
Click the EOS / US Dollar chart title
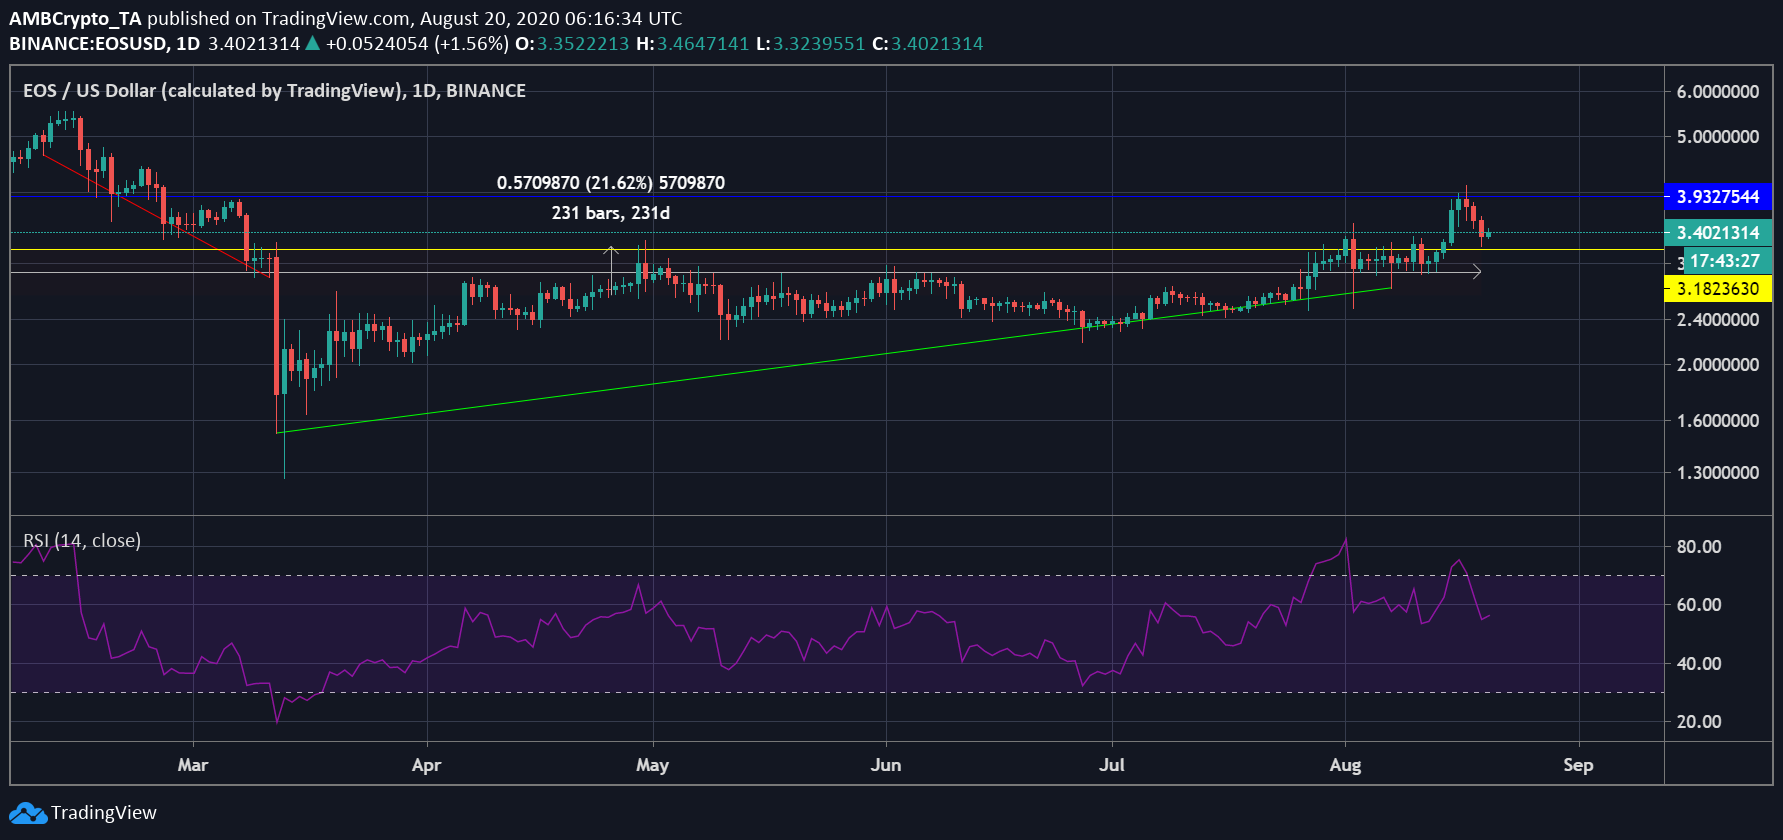click(x=274, y=91)
